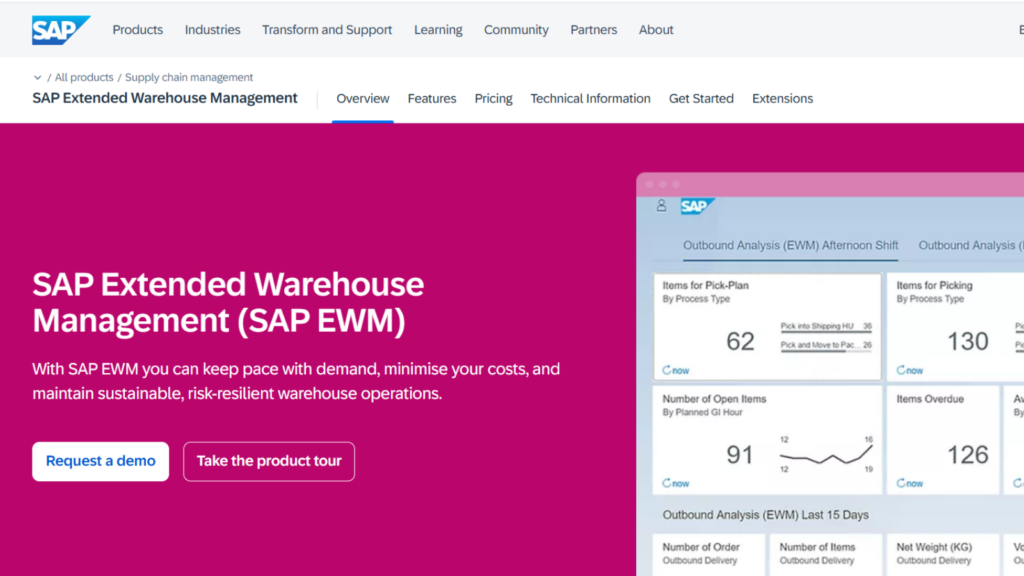Image resolution: width=1024 pixels, height=576 pixels.
Task: Open the Net Weight (KG) tile
Action: click(x=943, y=555)
